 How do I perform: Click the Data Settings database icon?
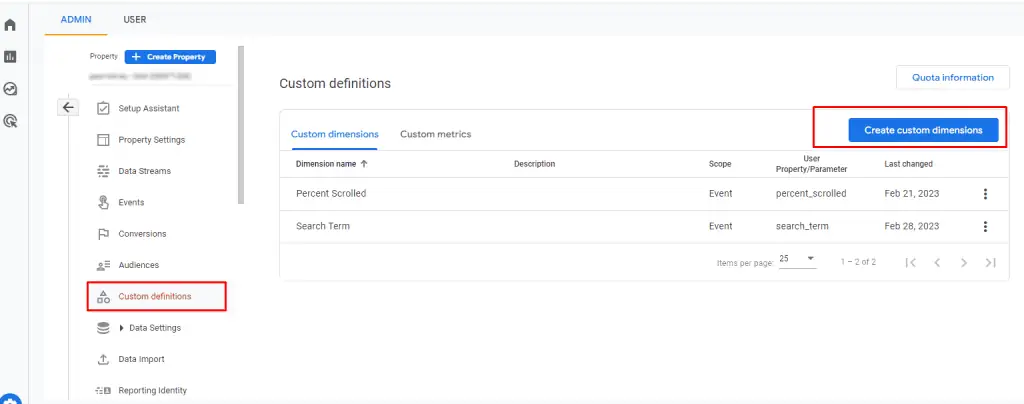[x=103, y=328]
